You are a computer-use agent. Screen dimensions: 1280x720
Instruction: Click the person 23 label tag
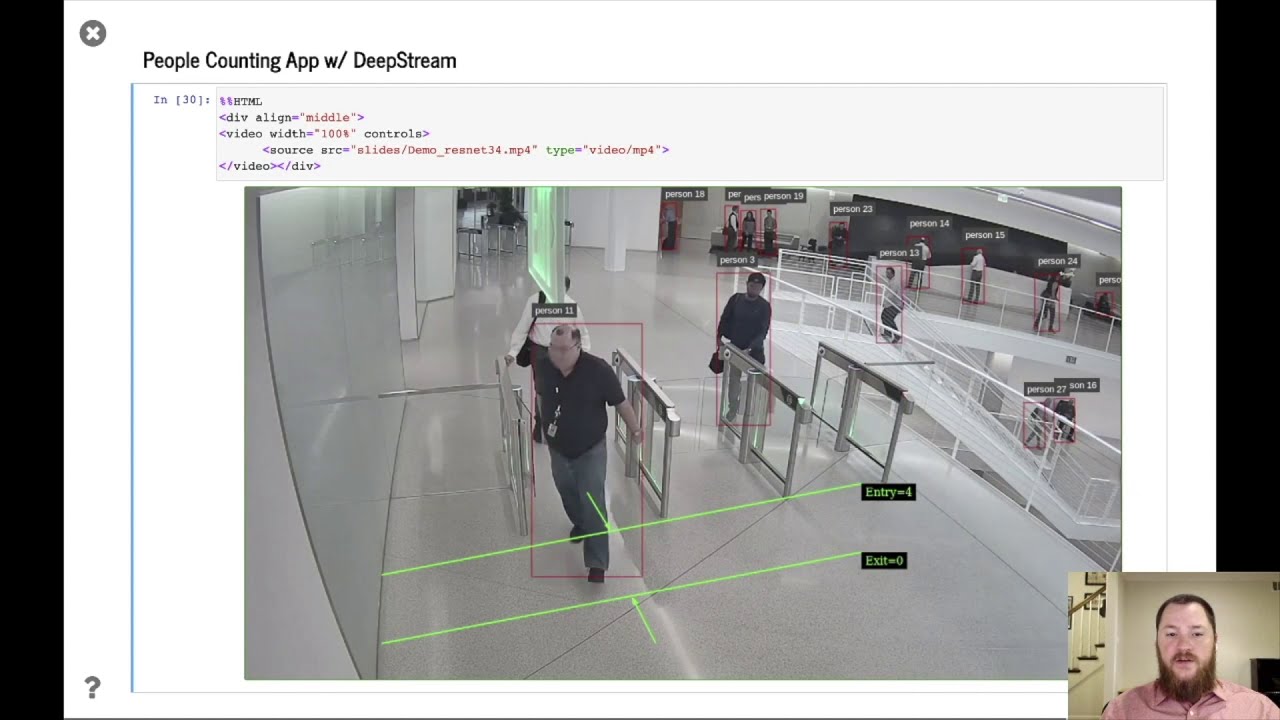852,209
